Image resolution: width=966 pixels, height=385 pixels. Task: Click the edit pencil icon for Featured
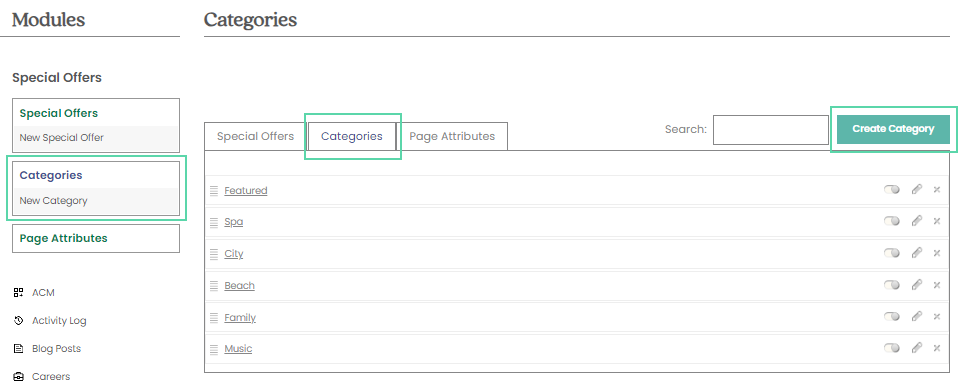917,189
